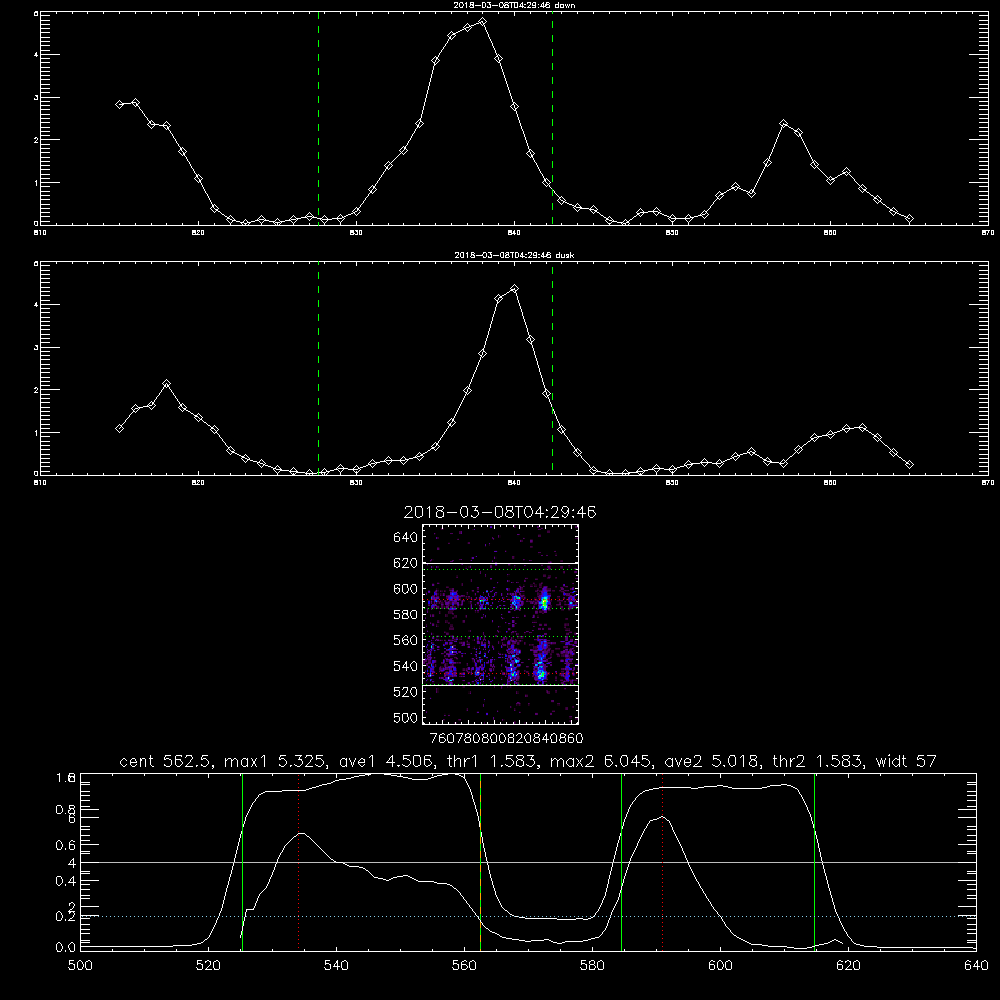1000x1000 pixels.
Task: Select the highest diamond peak in dusk plot
Action: [x=515, y=288]
